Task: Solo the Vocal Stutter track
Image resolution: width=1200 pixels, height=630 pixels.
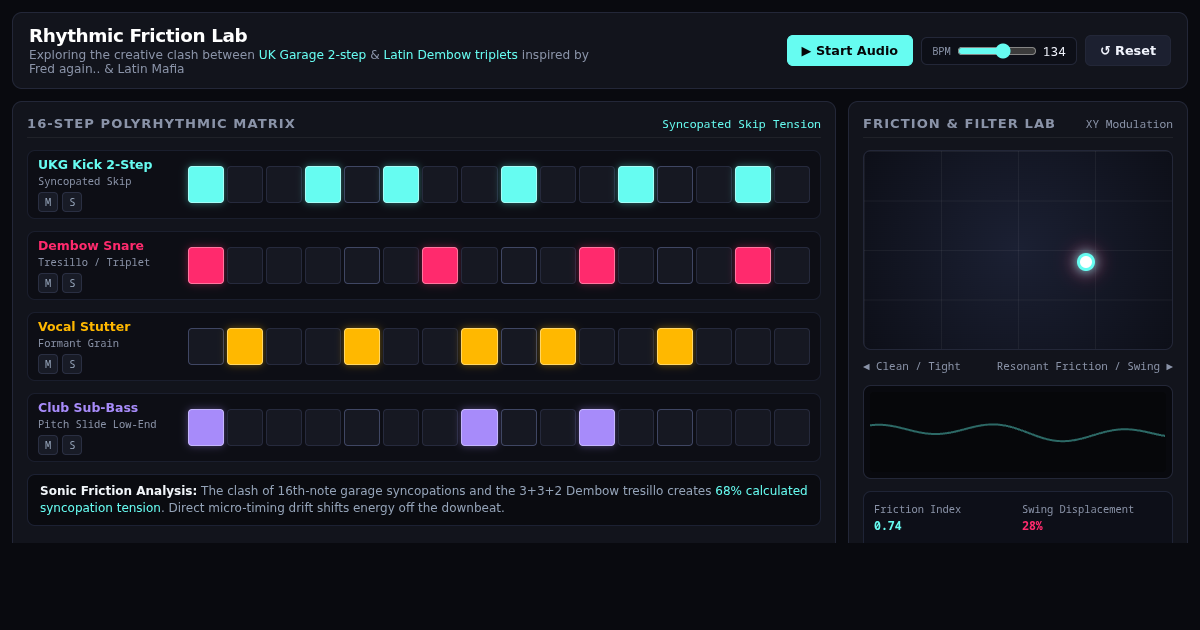Action: coord(72,364)
